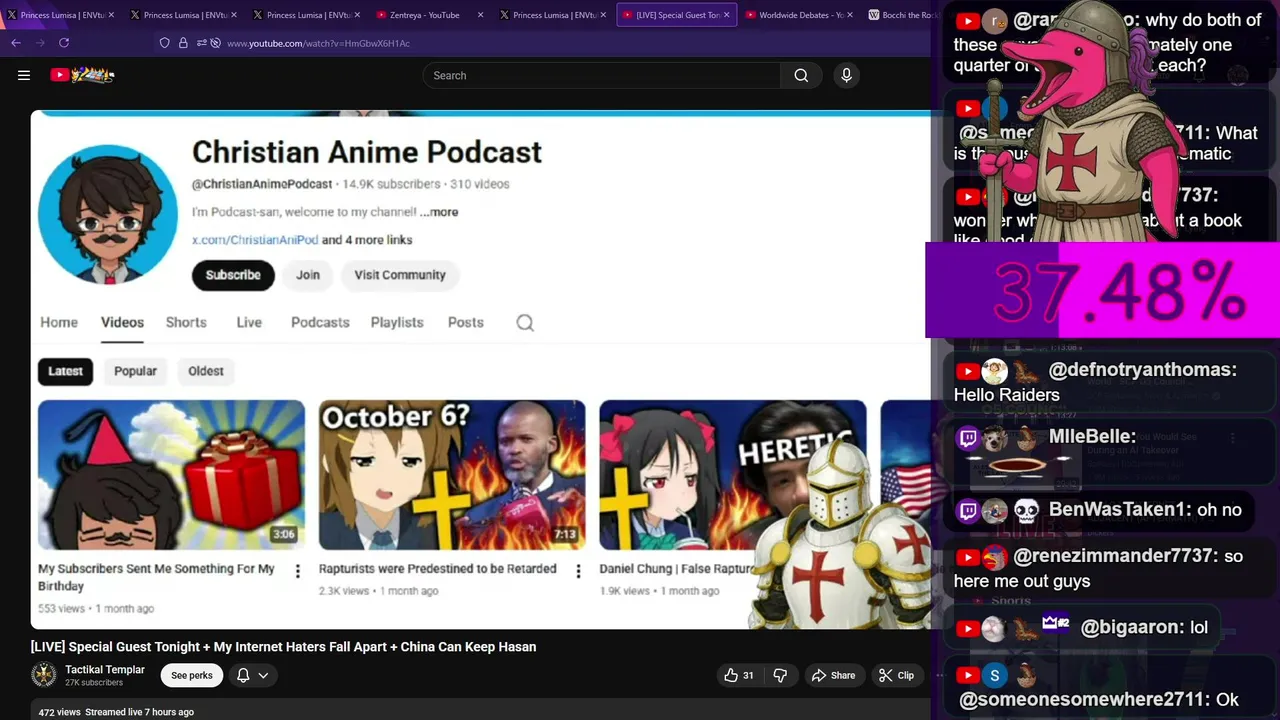Like the video with thumbs up
This screenshot has width=1280, height=720.
pos(739,675)
